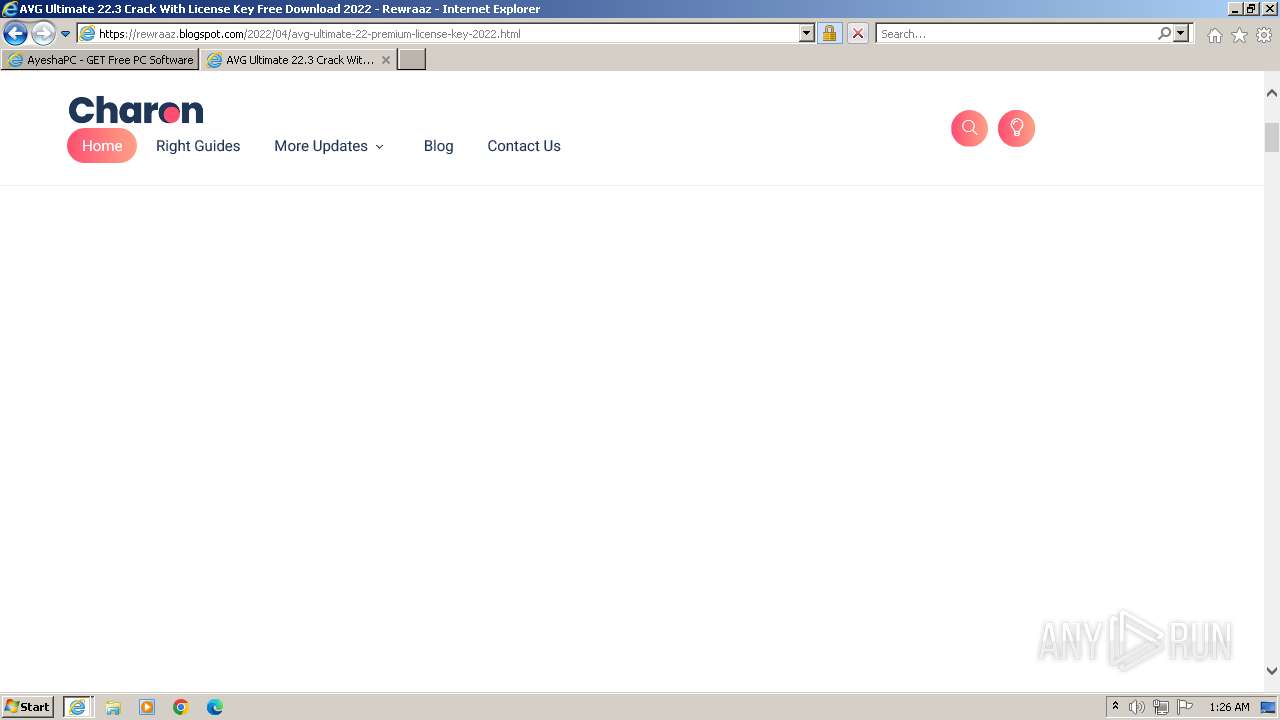Click the browser Forward arrow button
1280x720 pixels.
pyautogui.click(x=43, y=33)
